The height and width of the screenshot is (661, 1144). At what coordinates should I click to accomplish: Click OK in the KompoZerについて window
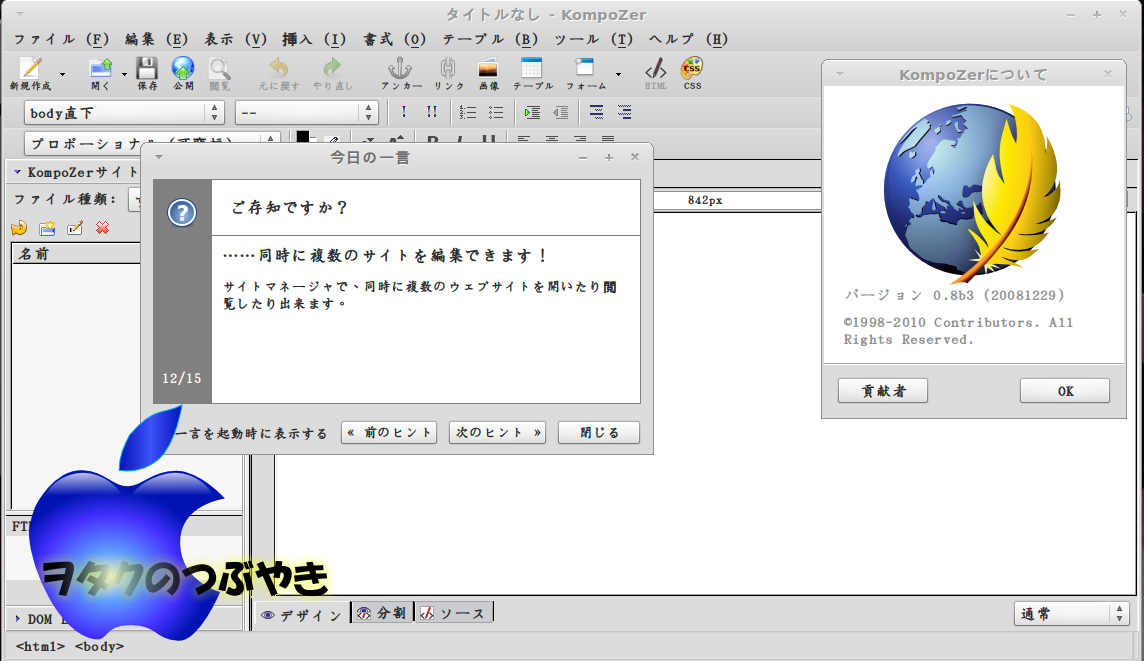pyautogui.click(x=1065, y=390)
